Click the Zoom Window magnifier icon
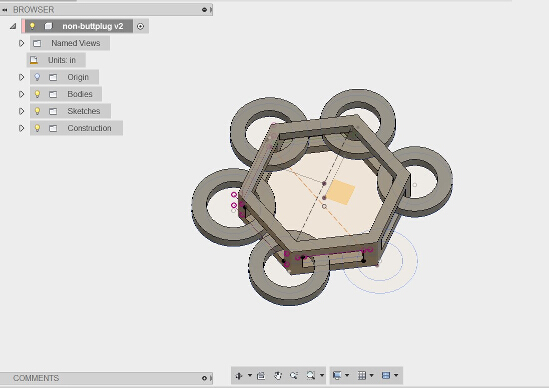The width and height of the screenshot is (549, 388). pos(311,376)
